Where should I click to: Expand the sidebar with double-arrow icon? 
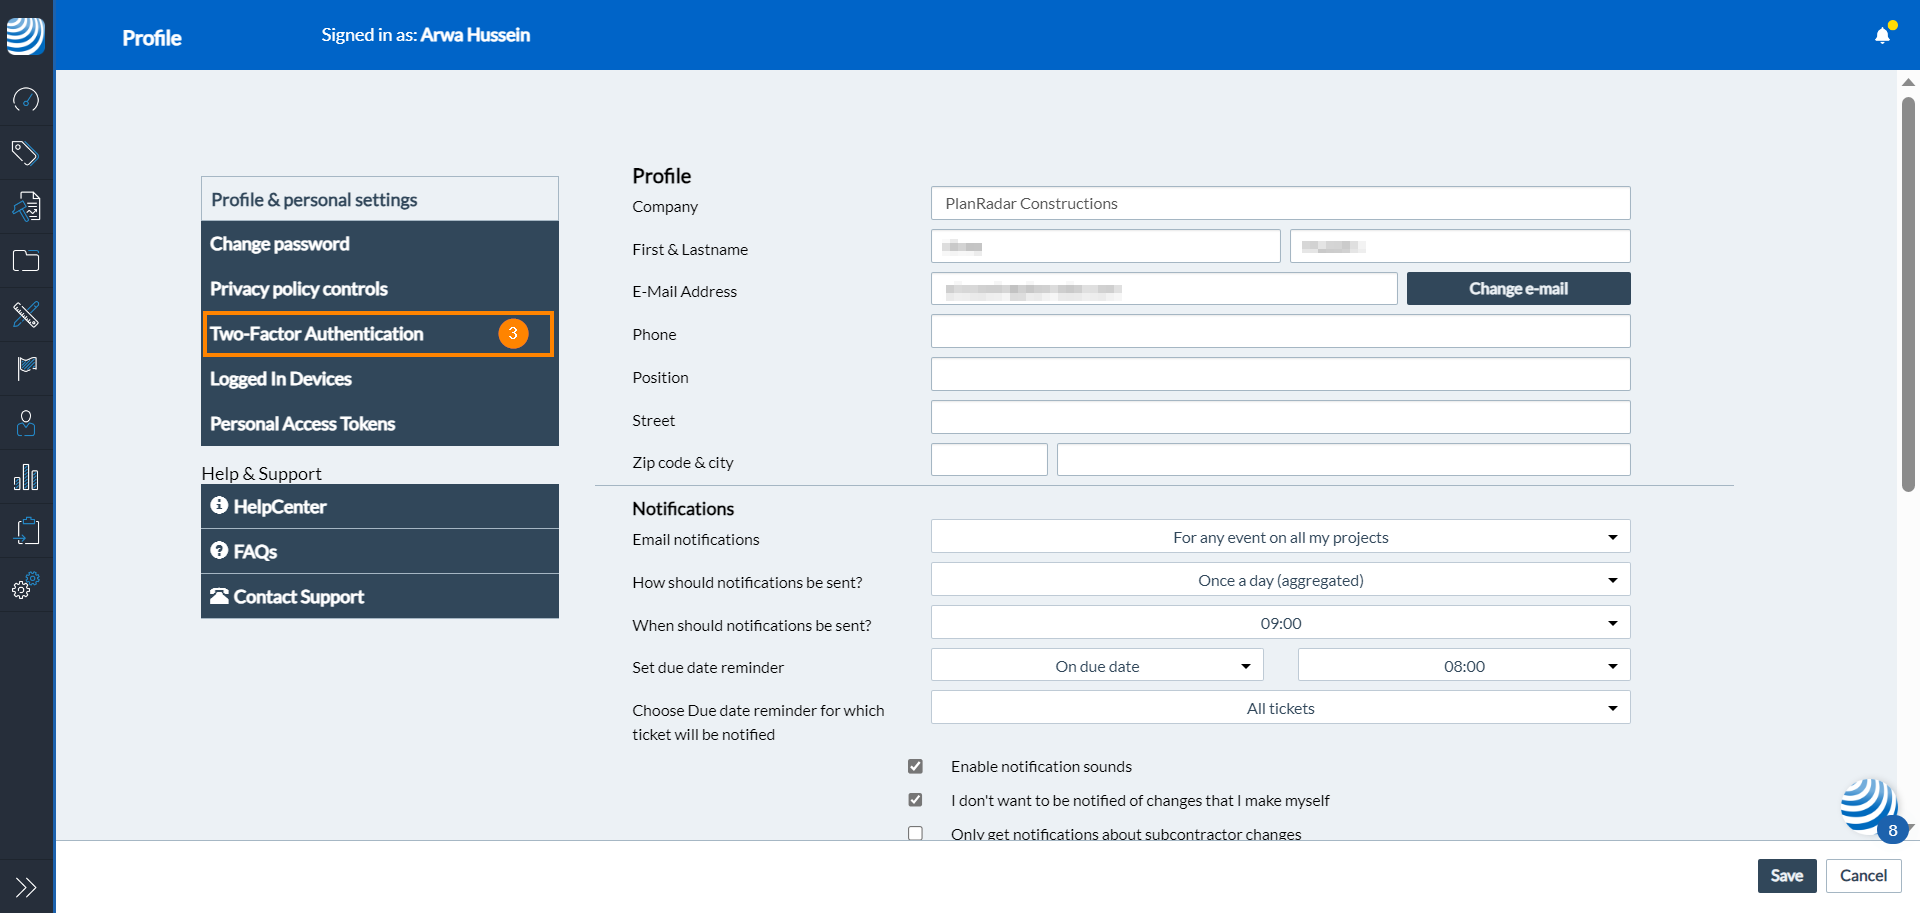(26, 887)
